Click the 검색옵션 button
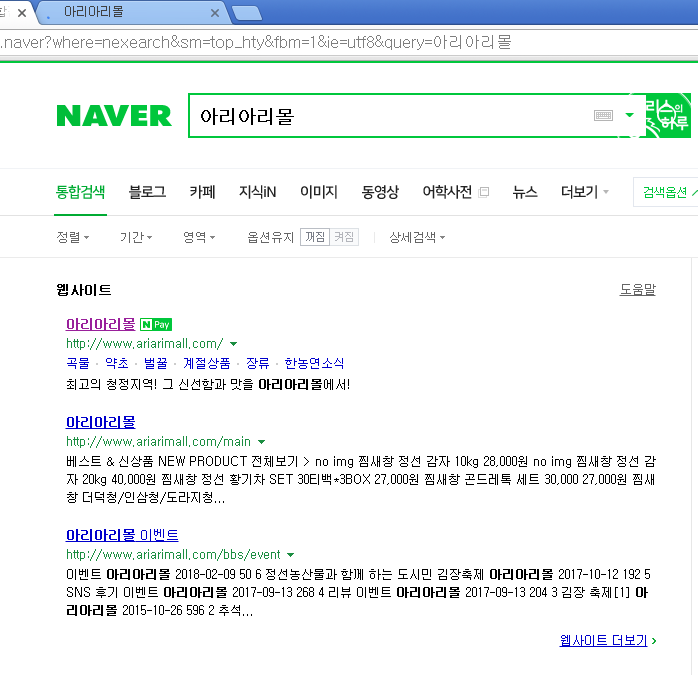The image size is (698, 675). 666,192
